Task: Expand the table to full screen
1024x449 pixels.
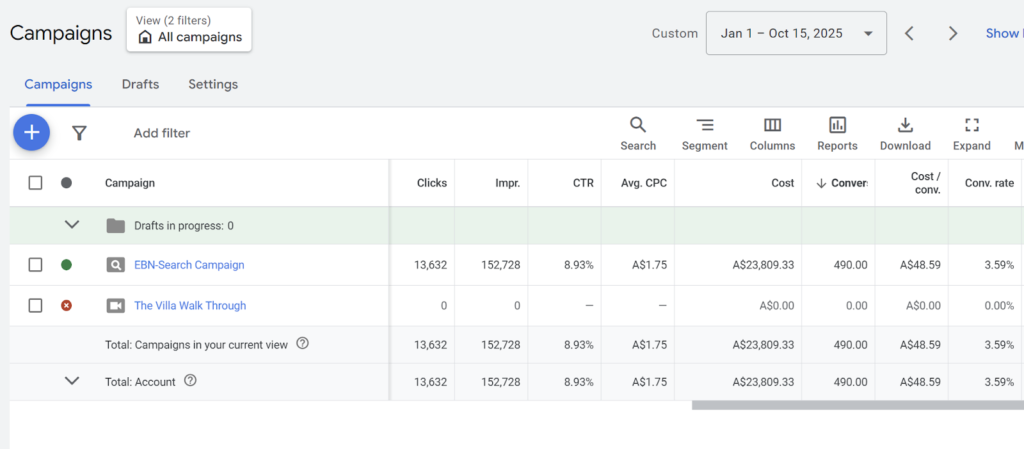Action: (971, 134)
